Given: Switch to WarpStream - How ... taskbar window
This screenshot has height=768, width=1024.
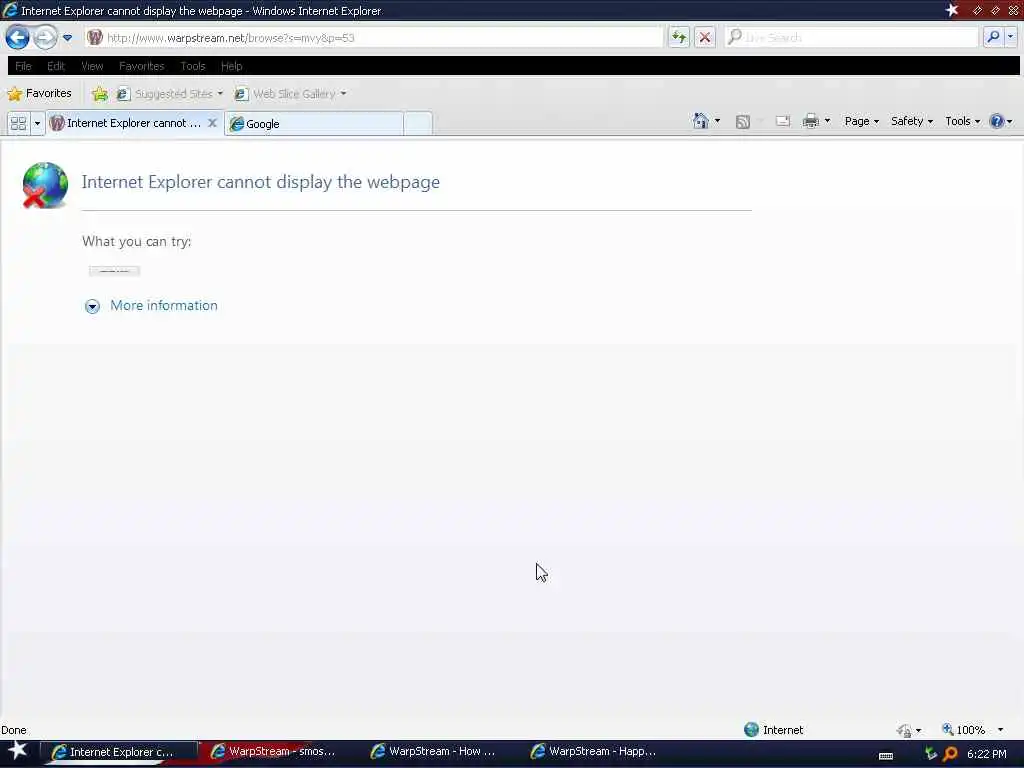Looking at the screenshot, I should point(433,752).
